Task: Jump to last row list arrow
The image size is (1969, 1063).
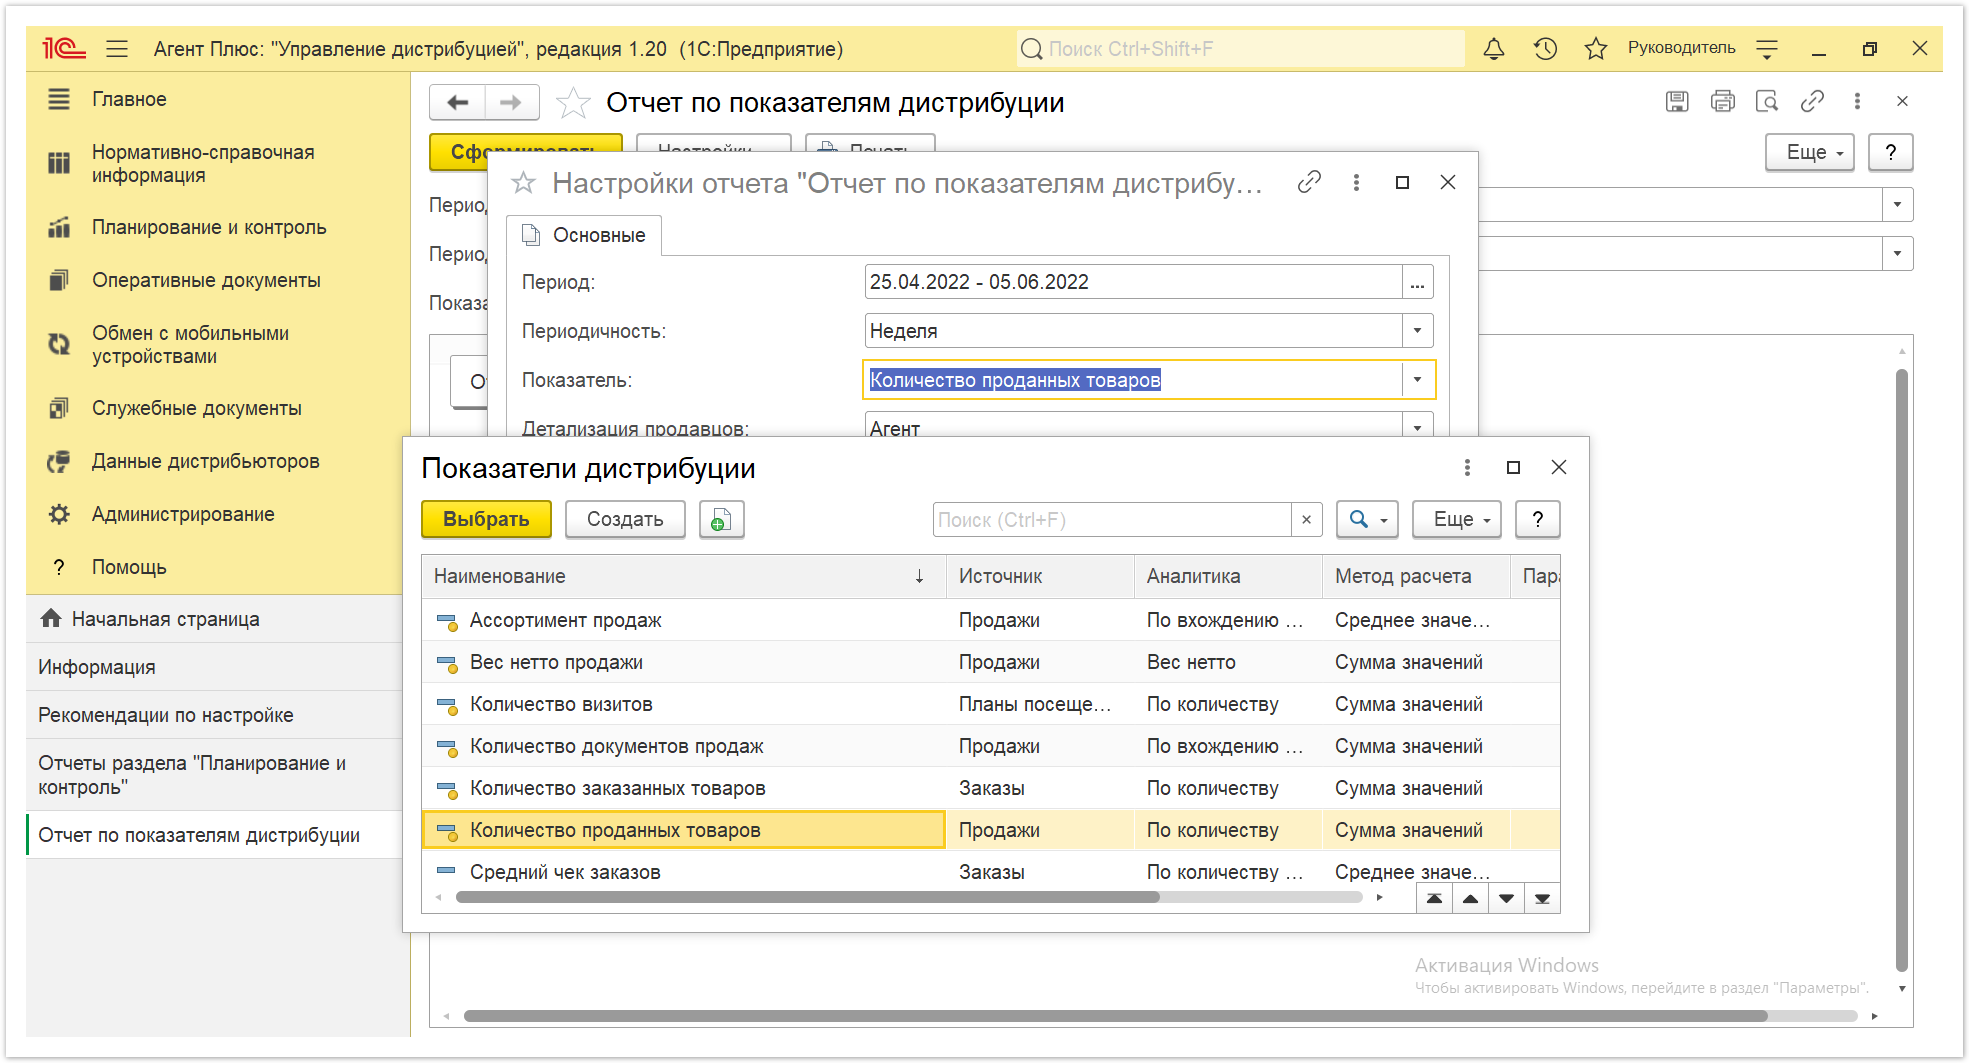Action: [1542, 899]
